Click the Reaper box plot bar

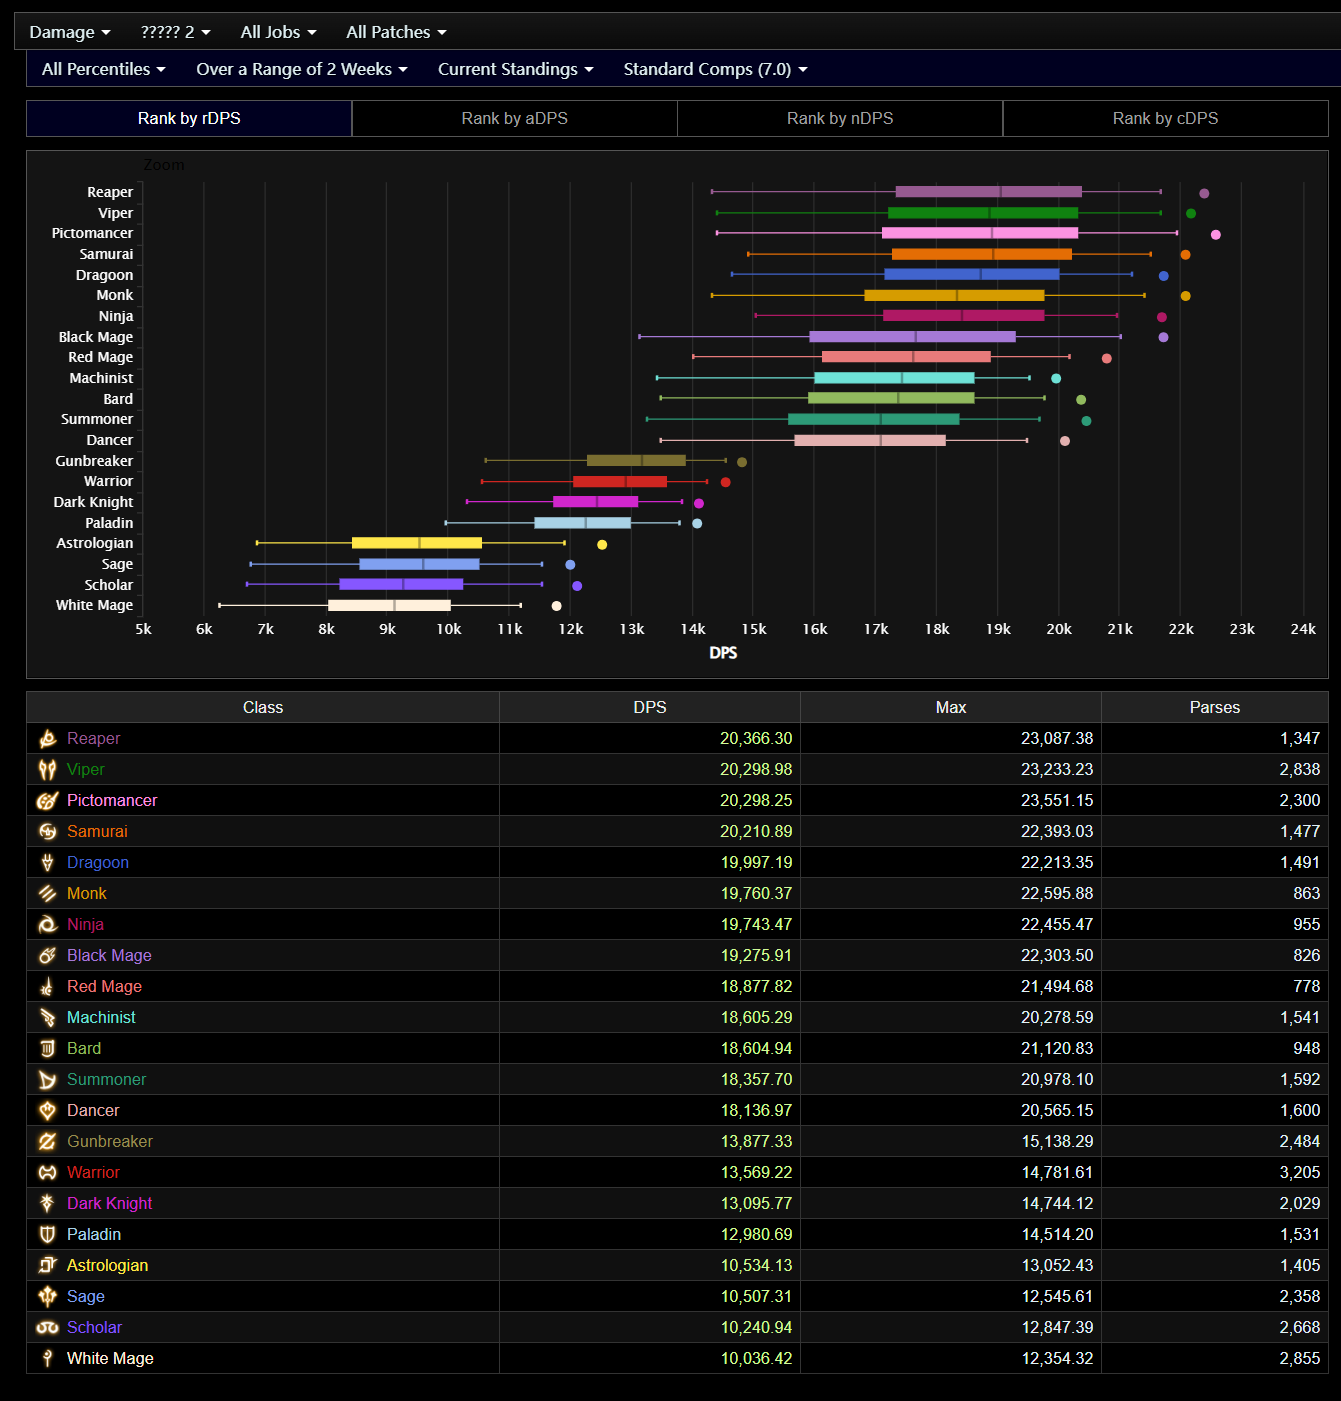click(x=988, y=192)
